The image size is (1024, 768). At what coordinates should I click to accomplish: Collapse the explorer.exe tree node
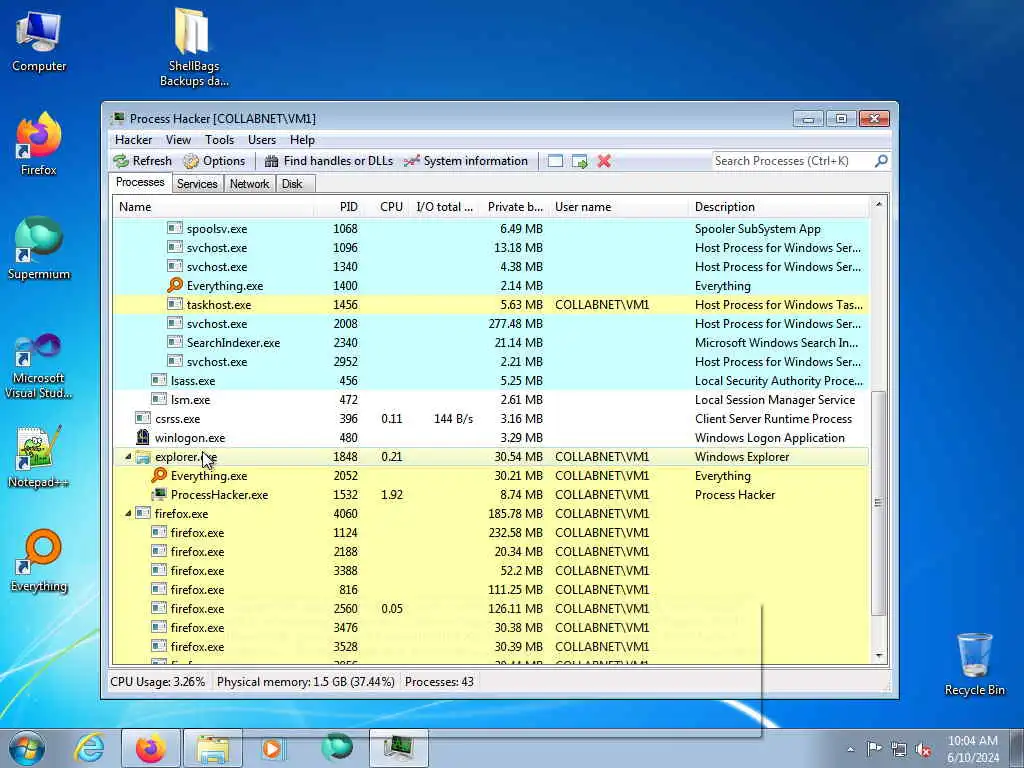128,456
